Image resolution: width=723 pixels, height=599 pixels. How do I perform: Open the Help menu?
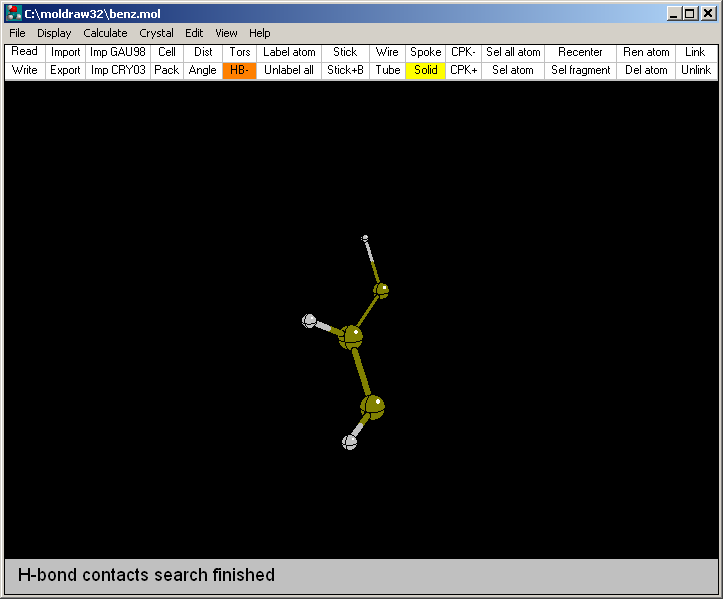pos(260,33)
